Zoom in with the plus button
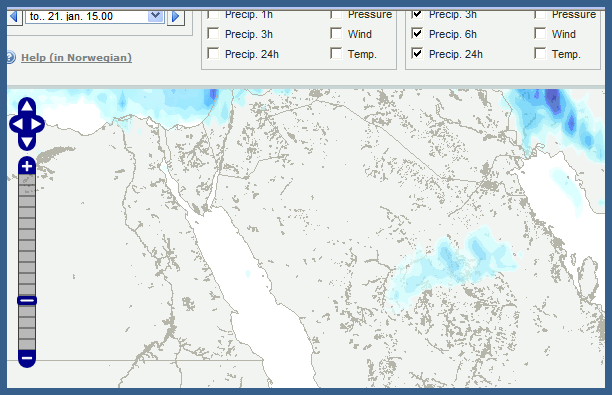The image size is (612, 395). pos(27,167)
